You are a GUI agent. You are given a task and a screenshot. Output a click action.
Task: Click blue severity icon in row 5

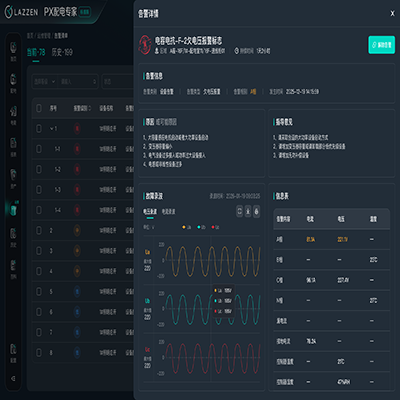[x=77, y=292]
